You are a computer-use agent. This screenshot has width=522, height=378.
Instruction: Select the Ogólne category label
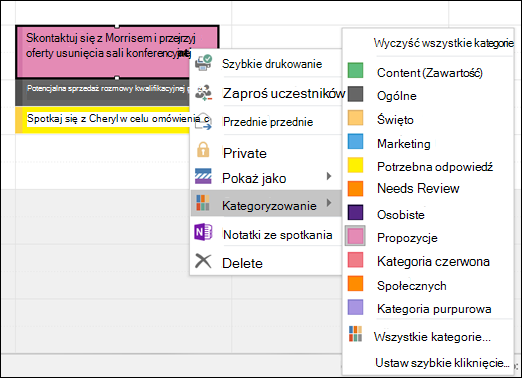(397, 96)
